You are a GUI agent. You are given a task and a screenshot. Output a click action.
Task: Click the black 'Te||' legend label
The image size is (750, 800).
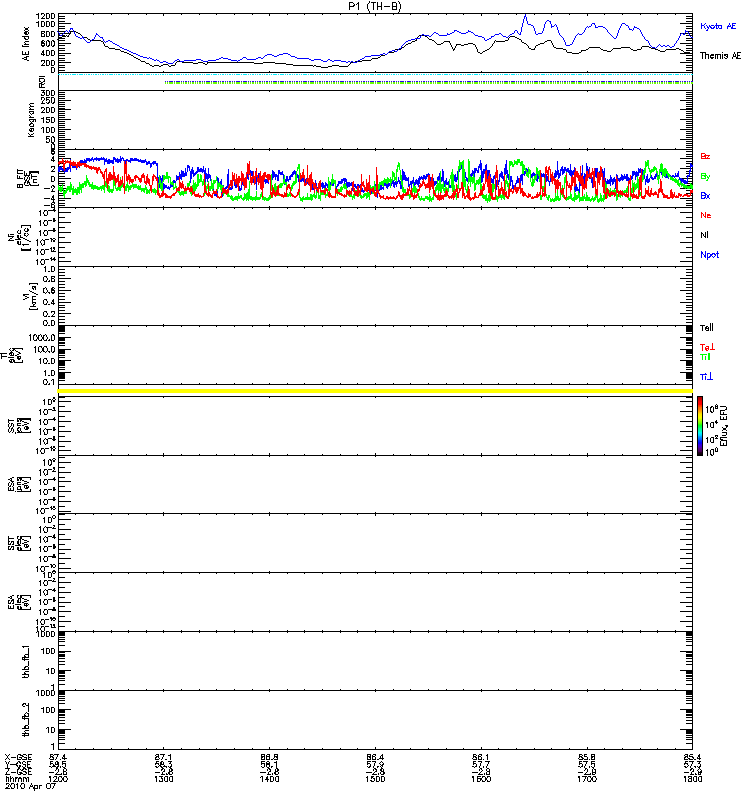[x=707, y=328]
